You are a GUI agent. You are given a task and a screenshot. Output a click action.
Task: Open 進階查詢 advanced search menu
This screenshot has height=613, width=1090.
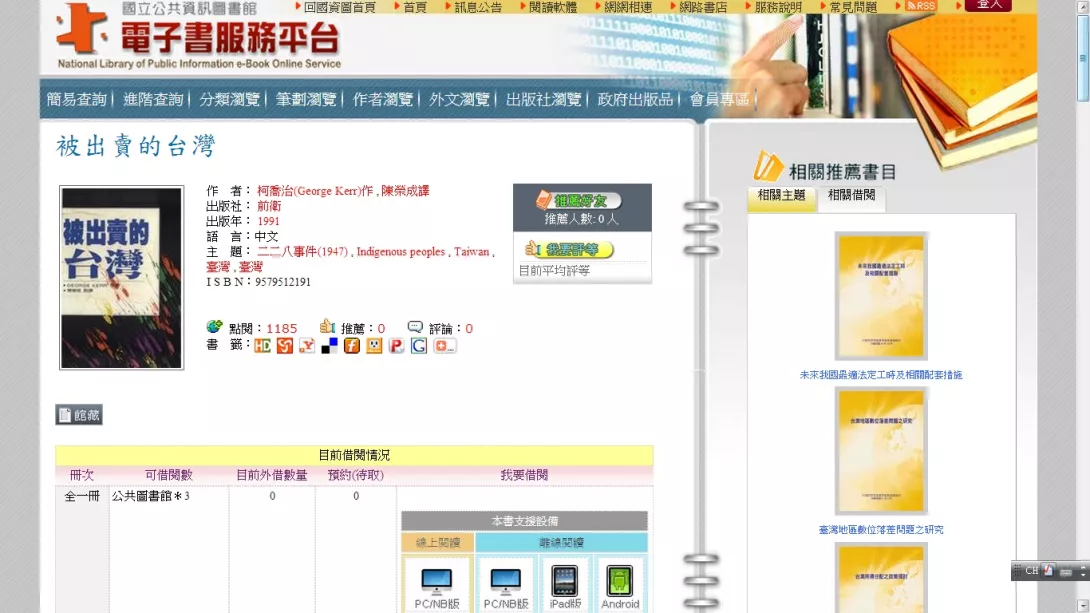tap(153, 99)
